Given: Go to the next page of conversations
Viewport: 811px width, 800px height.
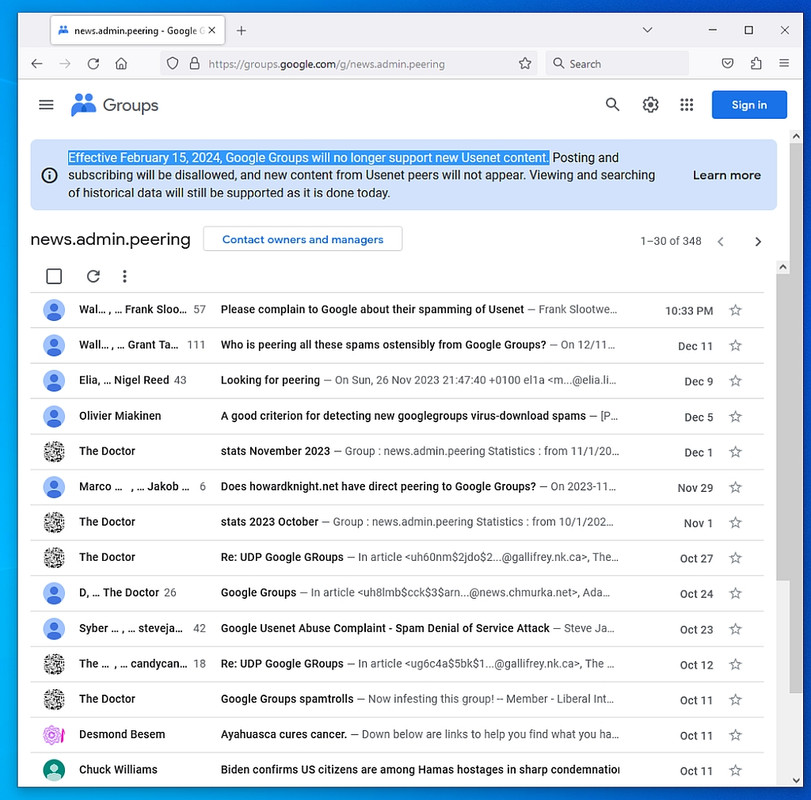Looking at the screenshot, I should point(758,241).
